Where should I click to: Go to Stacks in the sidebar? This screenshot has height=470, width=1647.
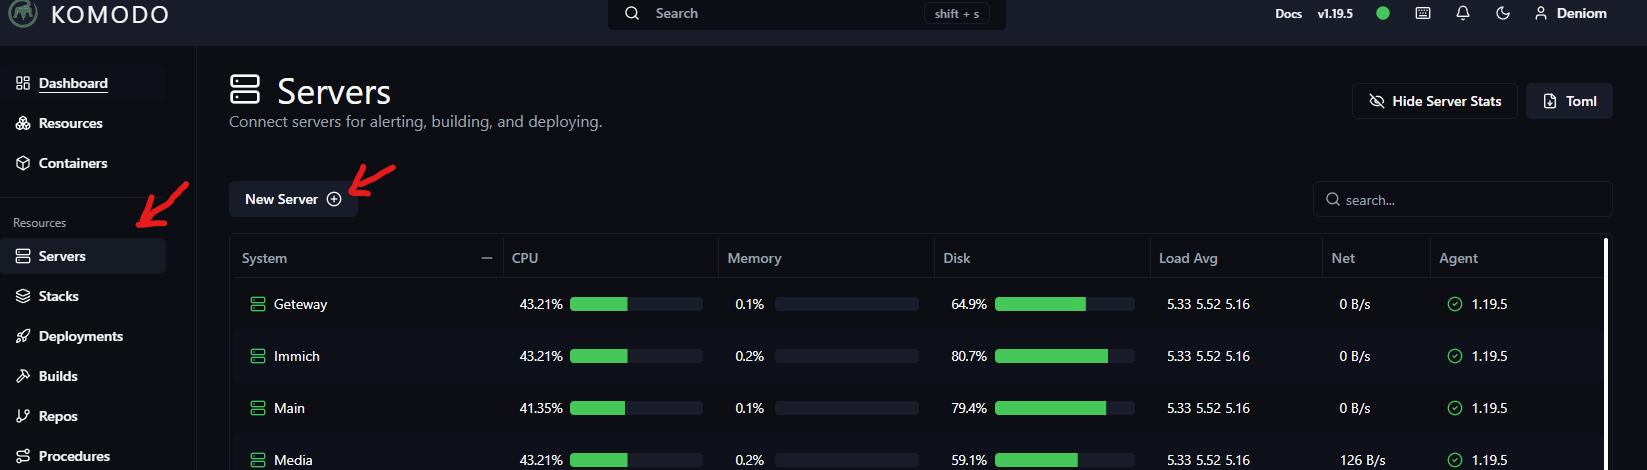click(x=58, y=296)
